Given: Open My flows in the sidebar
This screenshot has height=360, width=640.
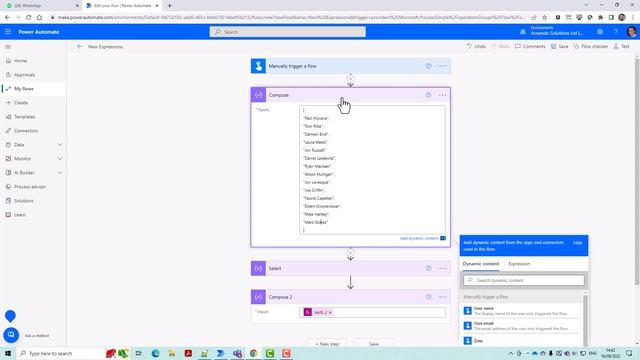Looking at the screenshot, I should [x=24, y=89].
